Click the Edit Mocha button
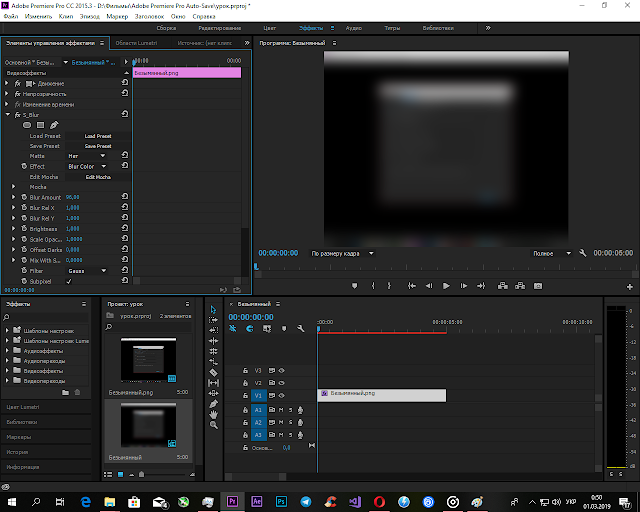640x512 pixels. [x=98, y=177]
